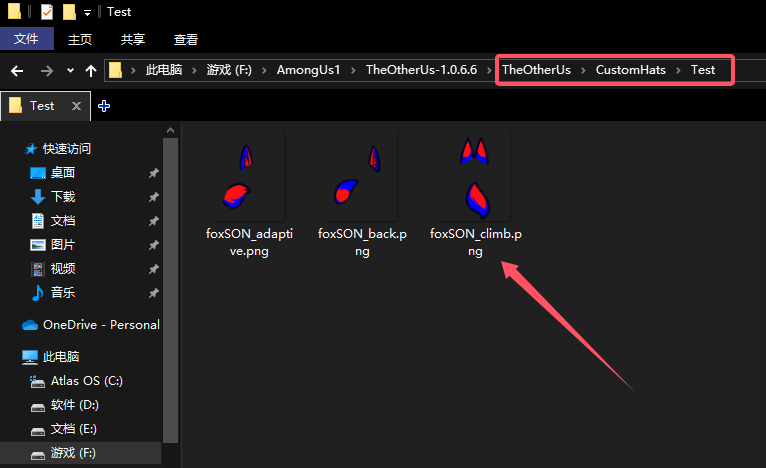Click the New Folder icon in title bar
The width and height of the screenshot is (766, 468).
click(x=69, y=12)
